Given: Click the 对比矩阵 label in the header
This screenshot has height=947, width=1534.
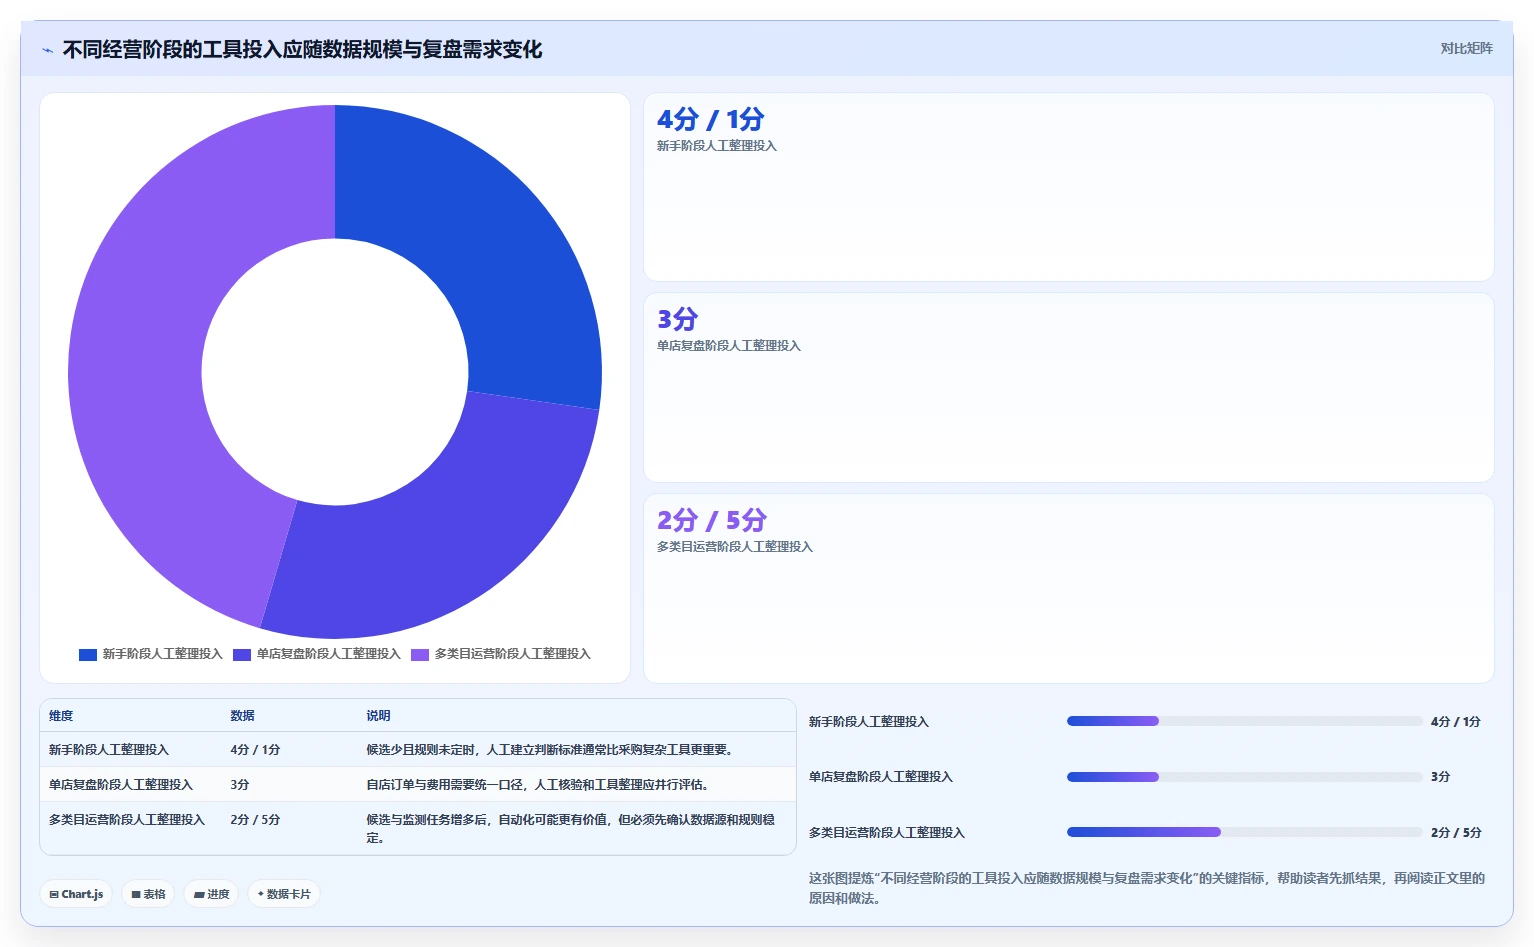Looking at the screenshot, I should tap(1466, 48).
